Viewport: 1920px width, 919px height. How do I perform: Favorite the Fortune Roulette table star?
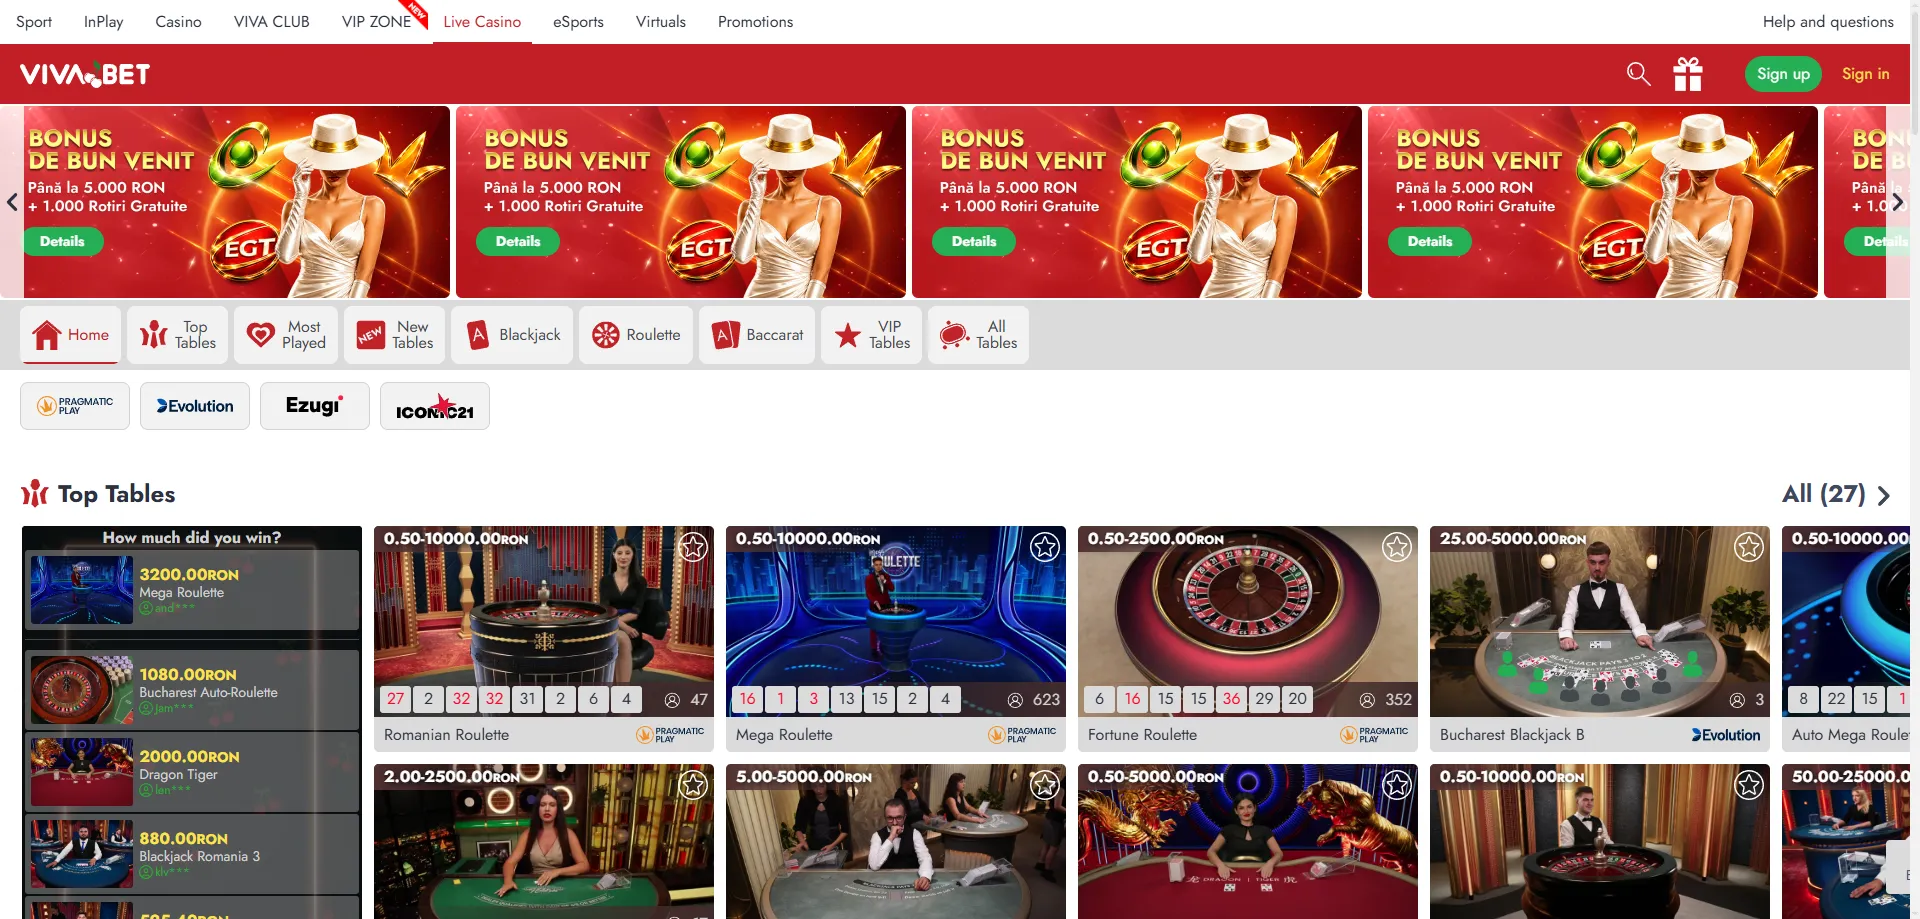point(1397,547)
